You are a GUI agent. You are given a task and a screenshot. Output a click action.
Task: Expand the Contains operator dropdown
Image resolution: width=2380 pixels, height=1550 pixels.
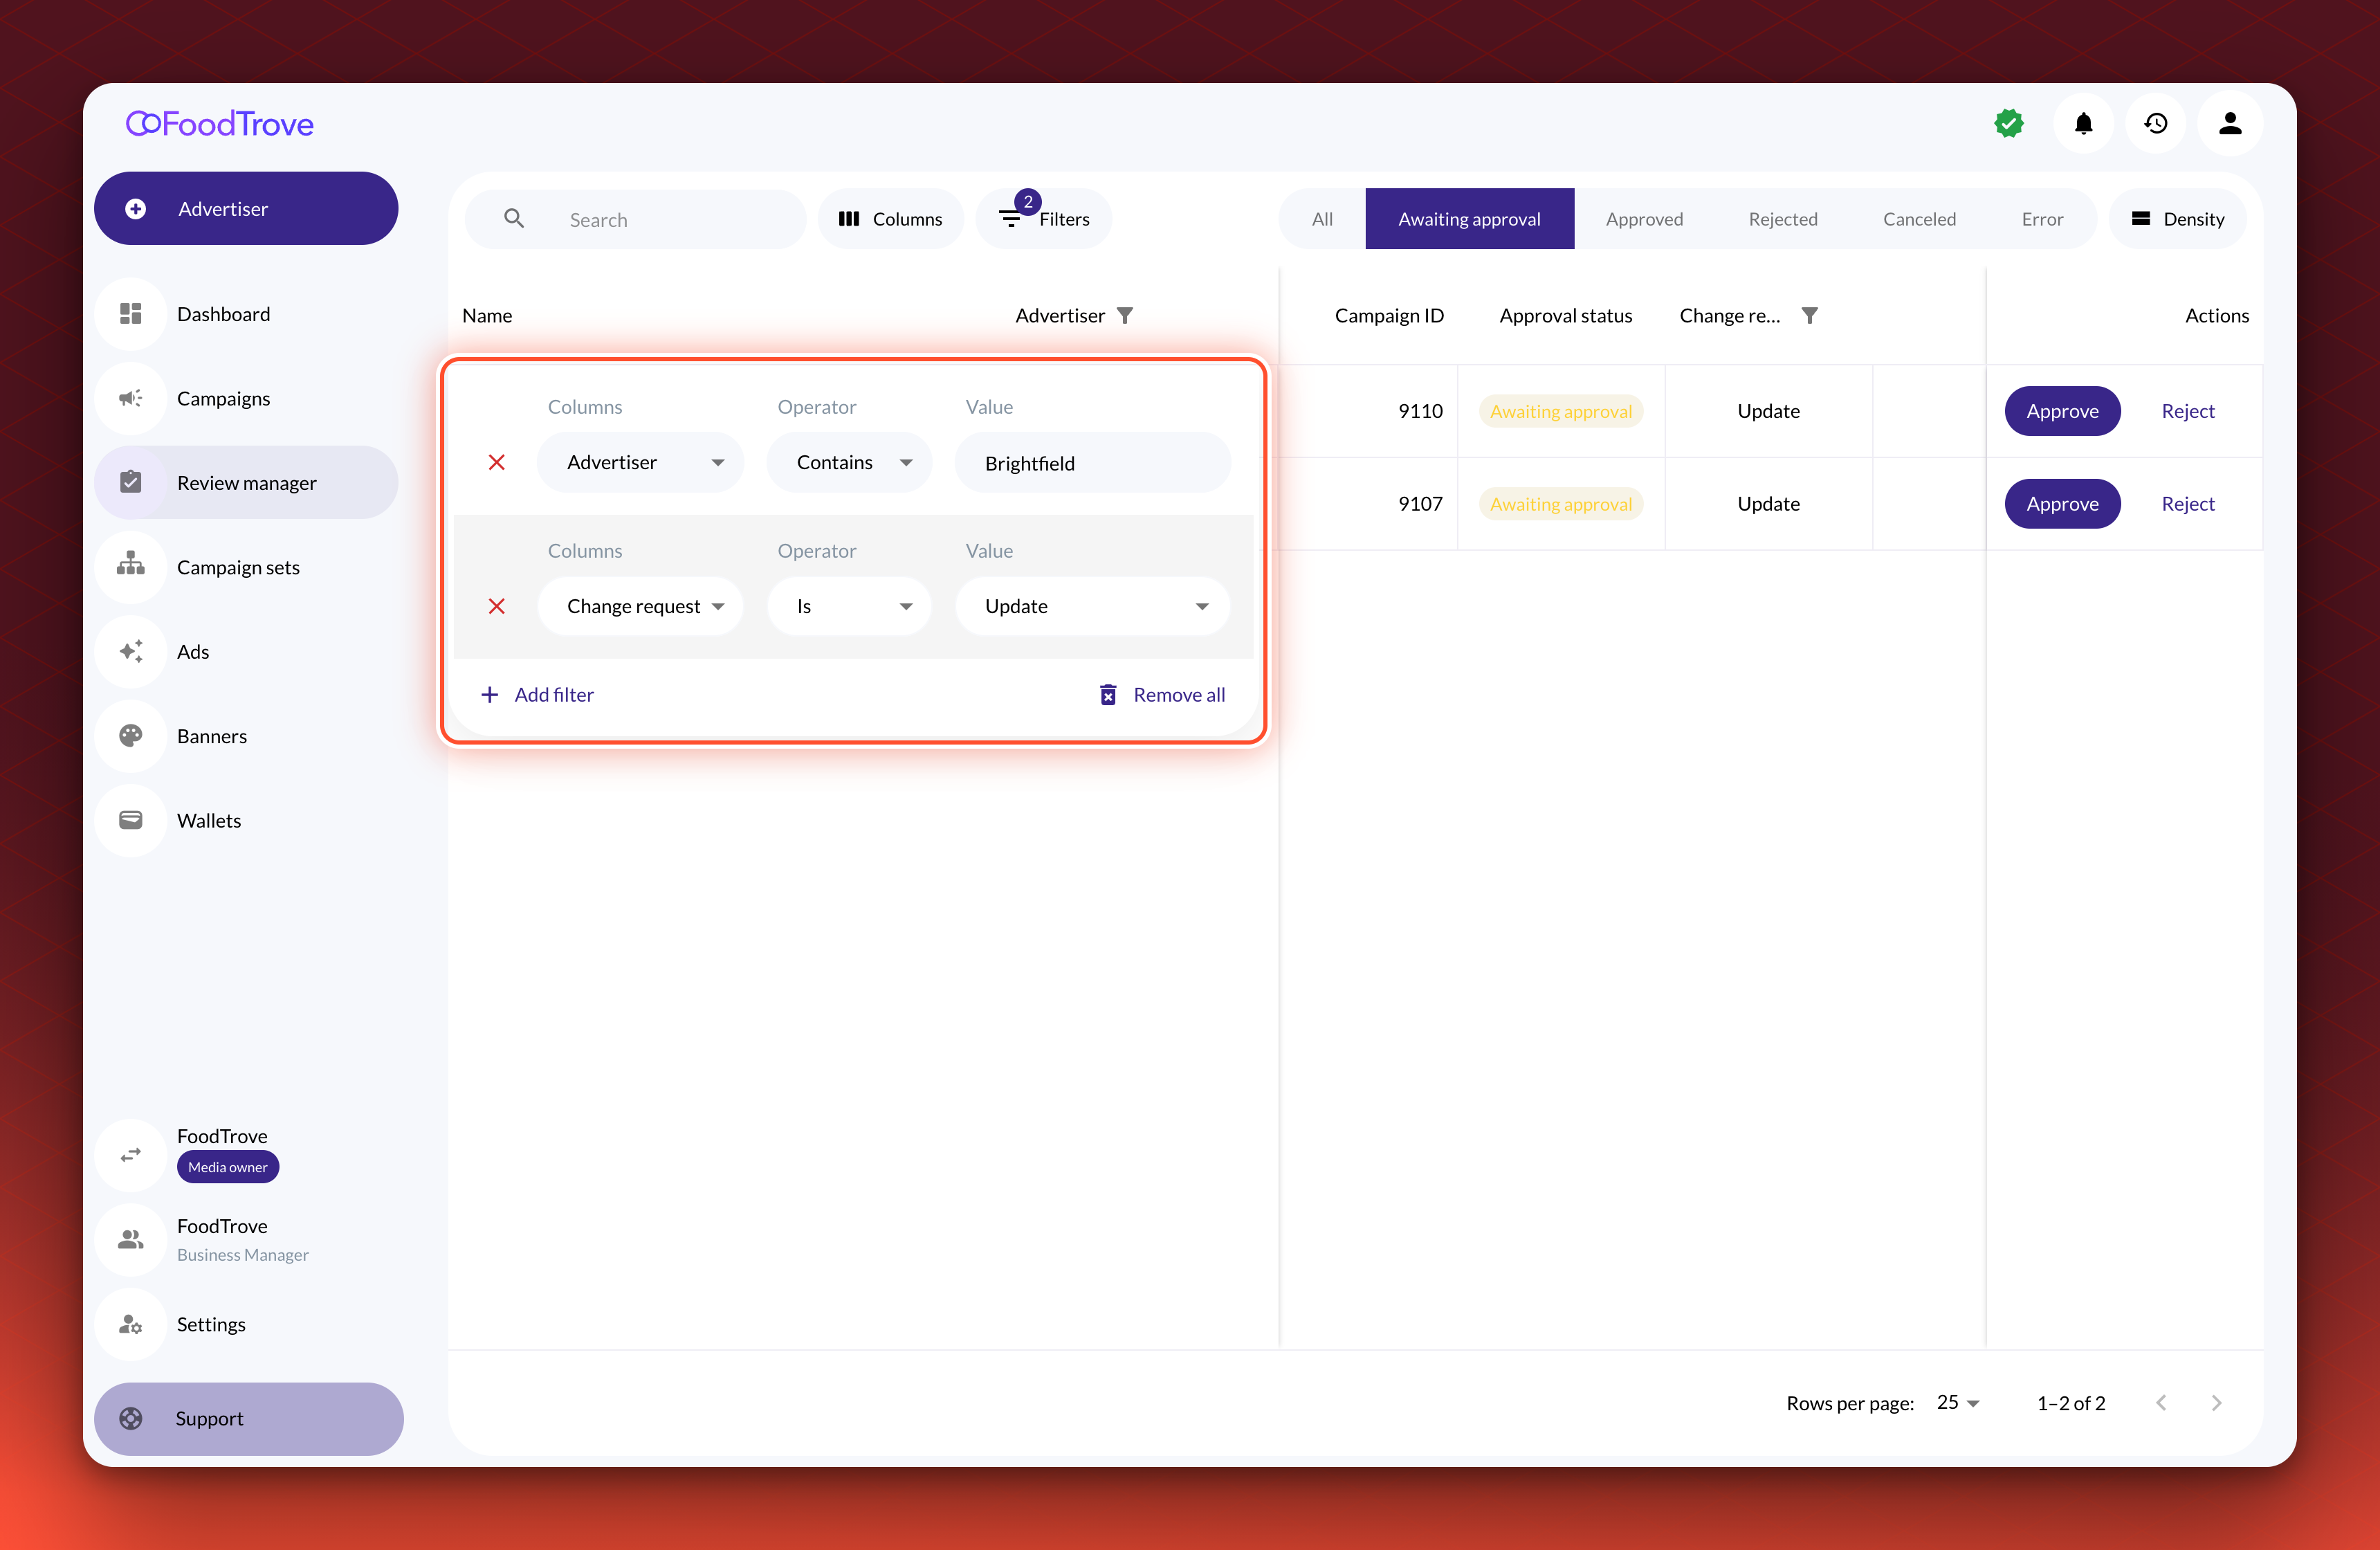[x=850, y=462]
